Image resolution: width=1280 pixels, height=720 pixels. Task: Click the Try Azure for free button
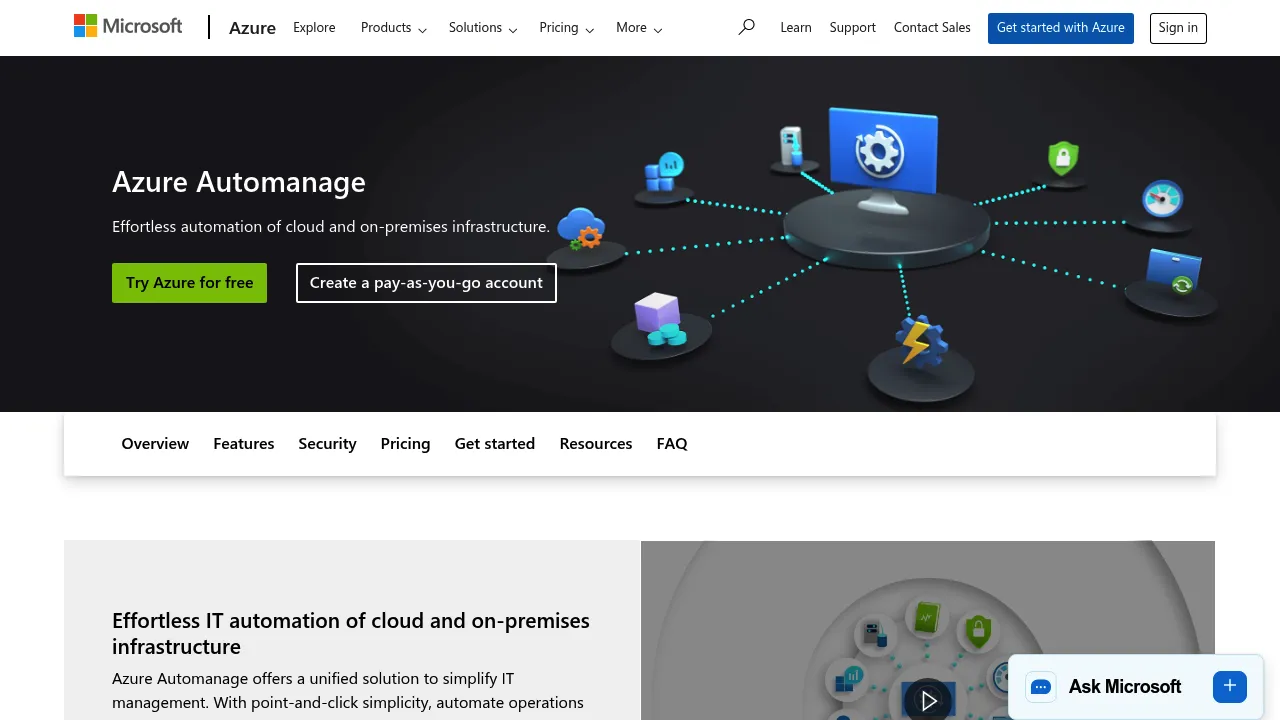pos(190,283)
